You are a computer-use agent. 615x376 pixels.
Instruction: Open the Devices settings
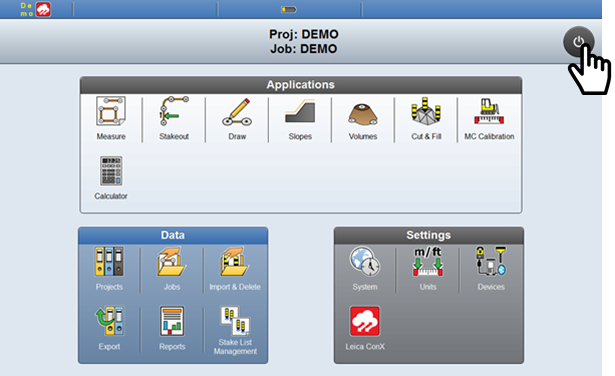pyautogui.click(x=491, y=269)
